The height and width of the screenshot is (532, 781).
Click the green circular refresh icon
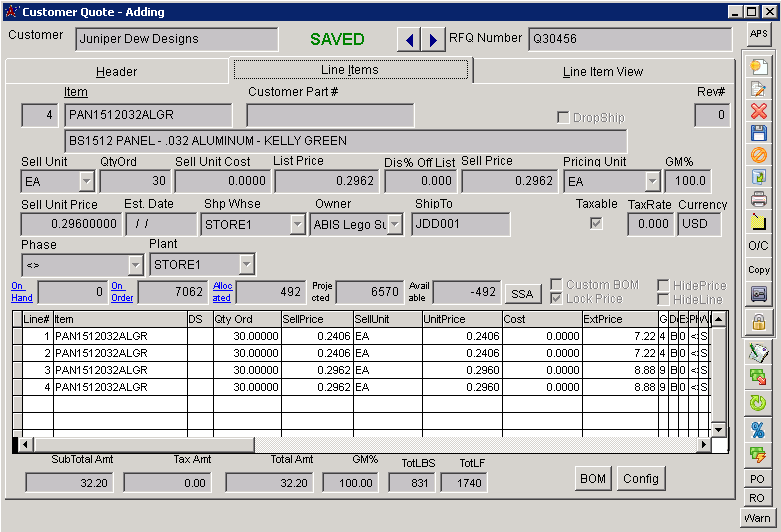(x=758, y=403)
